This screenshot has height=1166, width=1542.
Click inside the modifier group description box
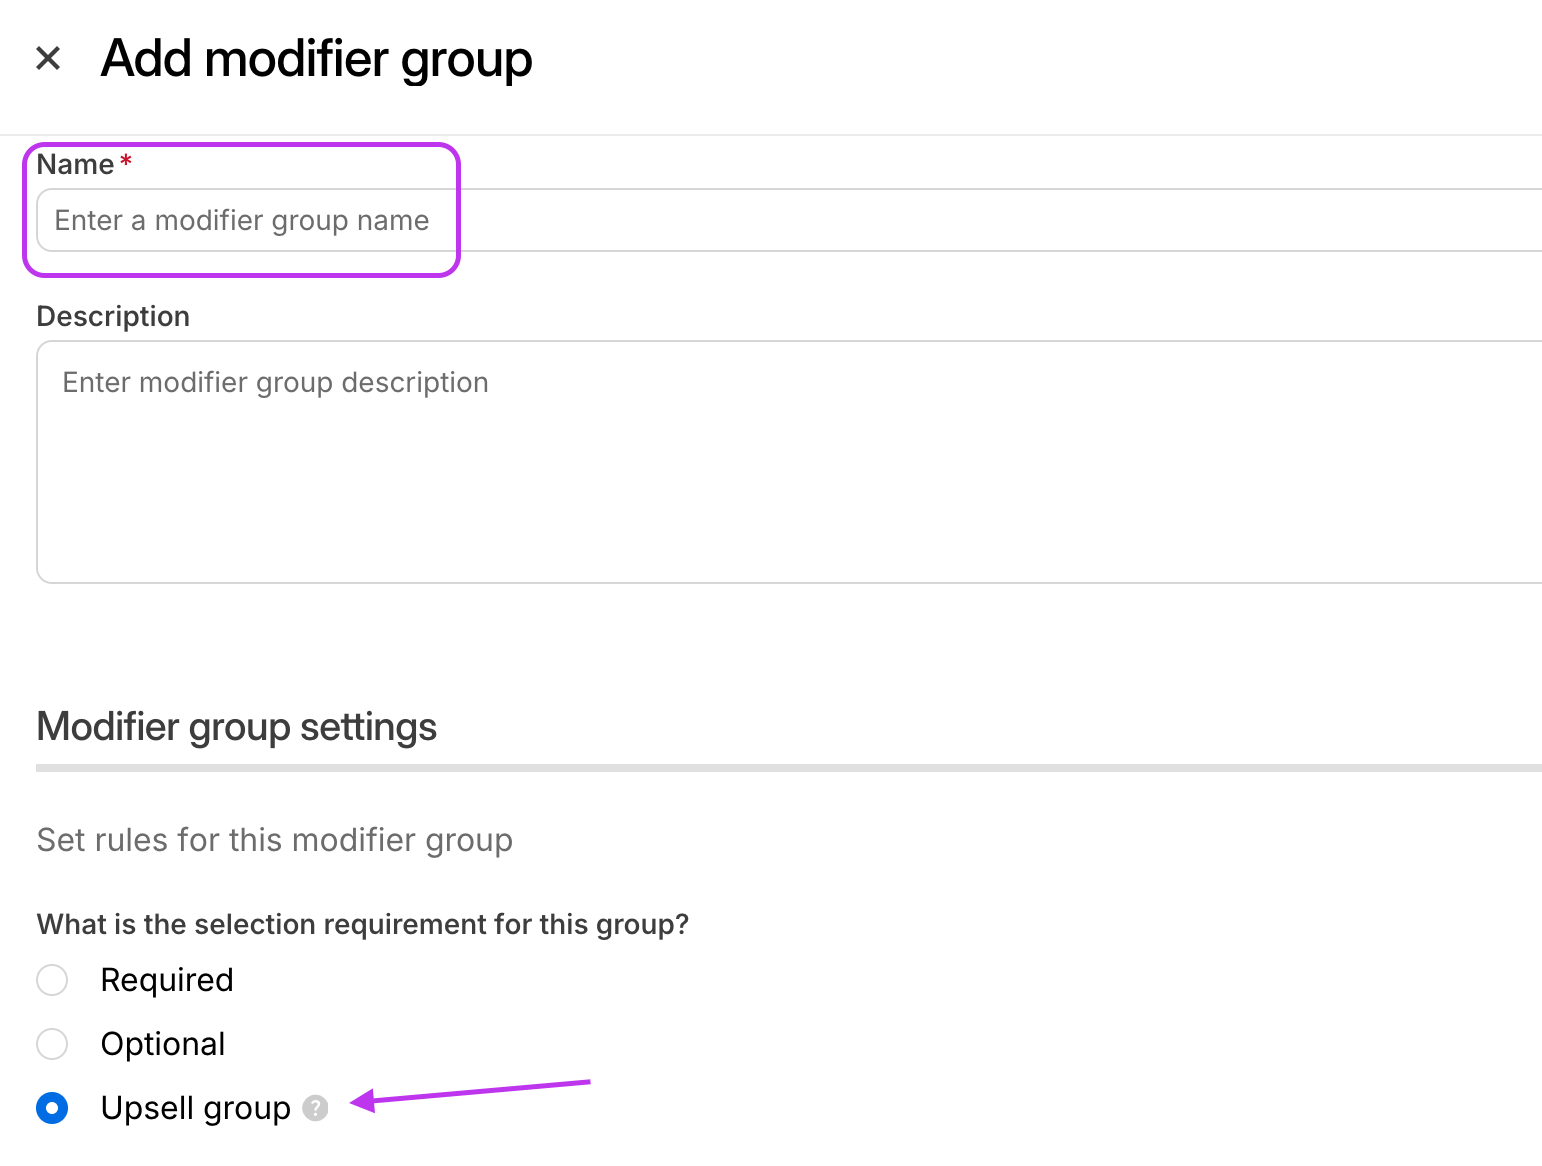789,462
